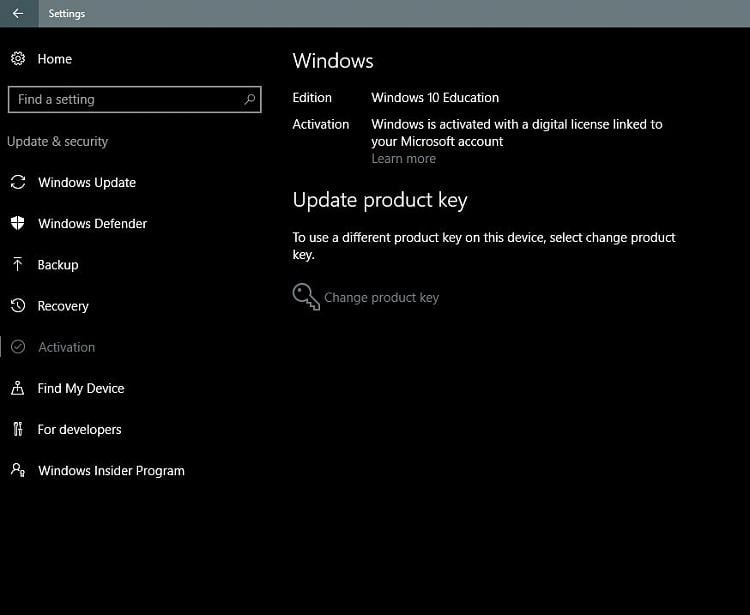Click the Edition label
The image size is (750, 615).
[312, 98]
